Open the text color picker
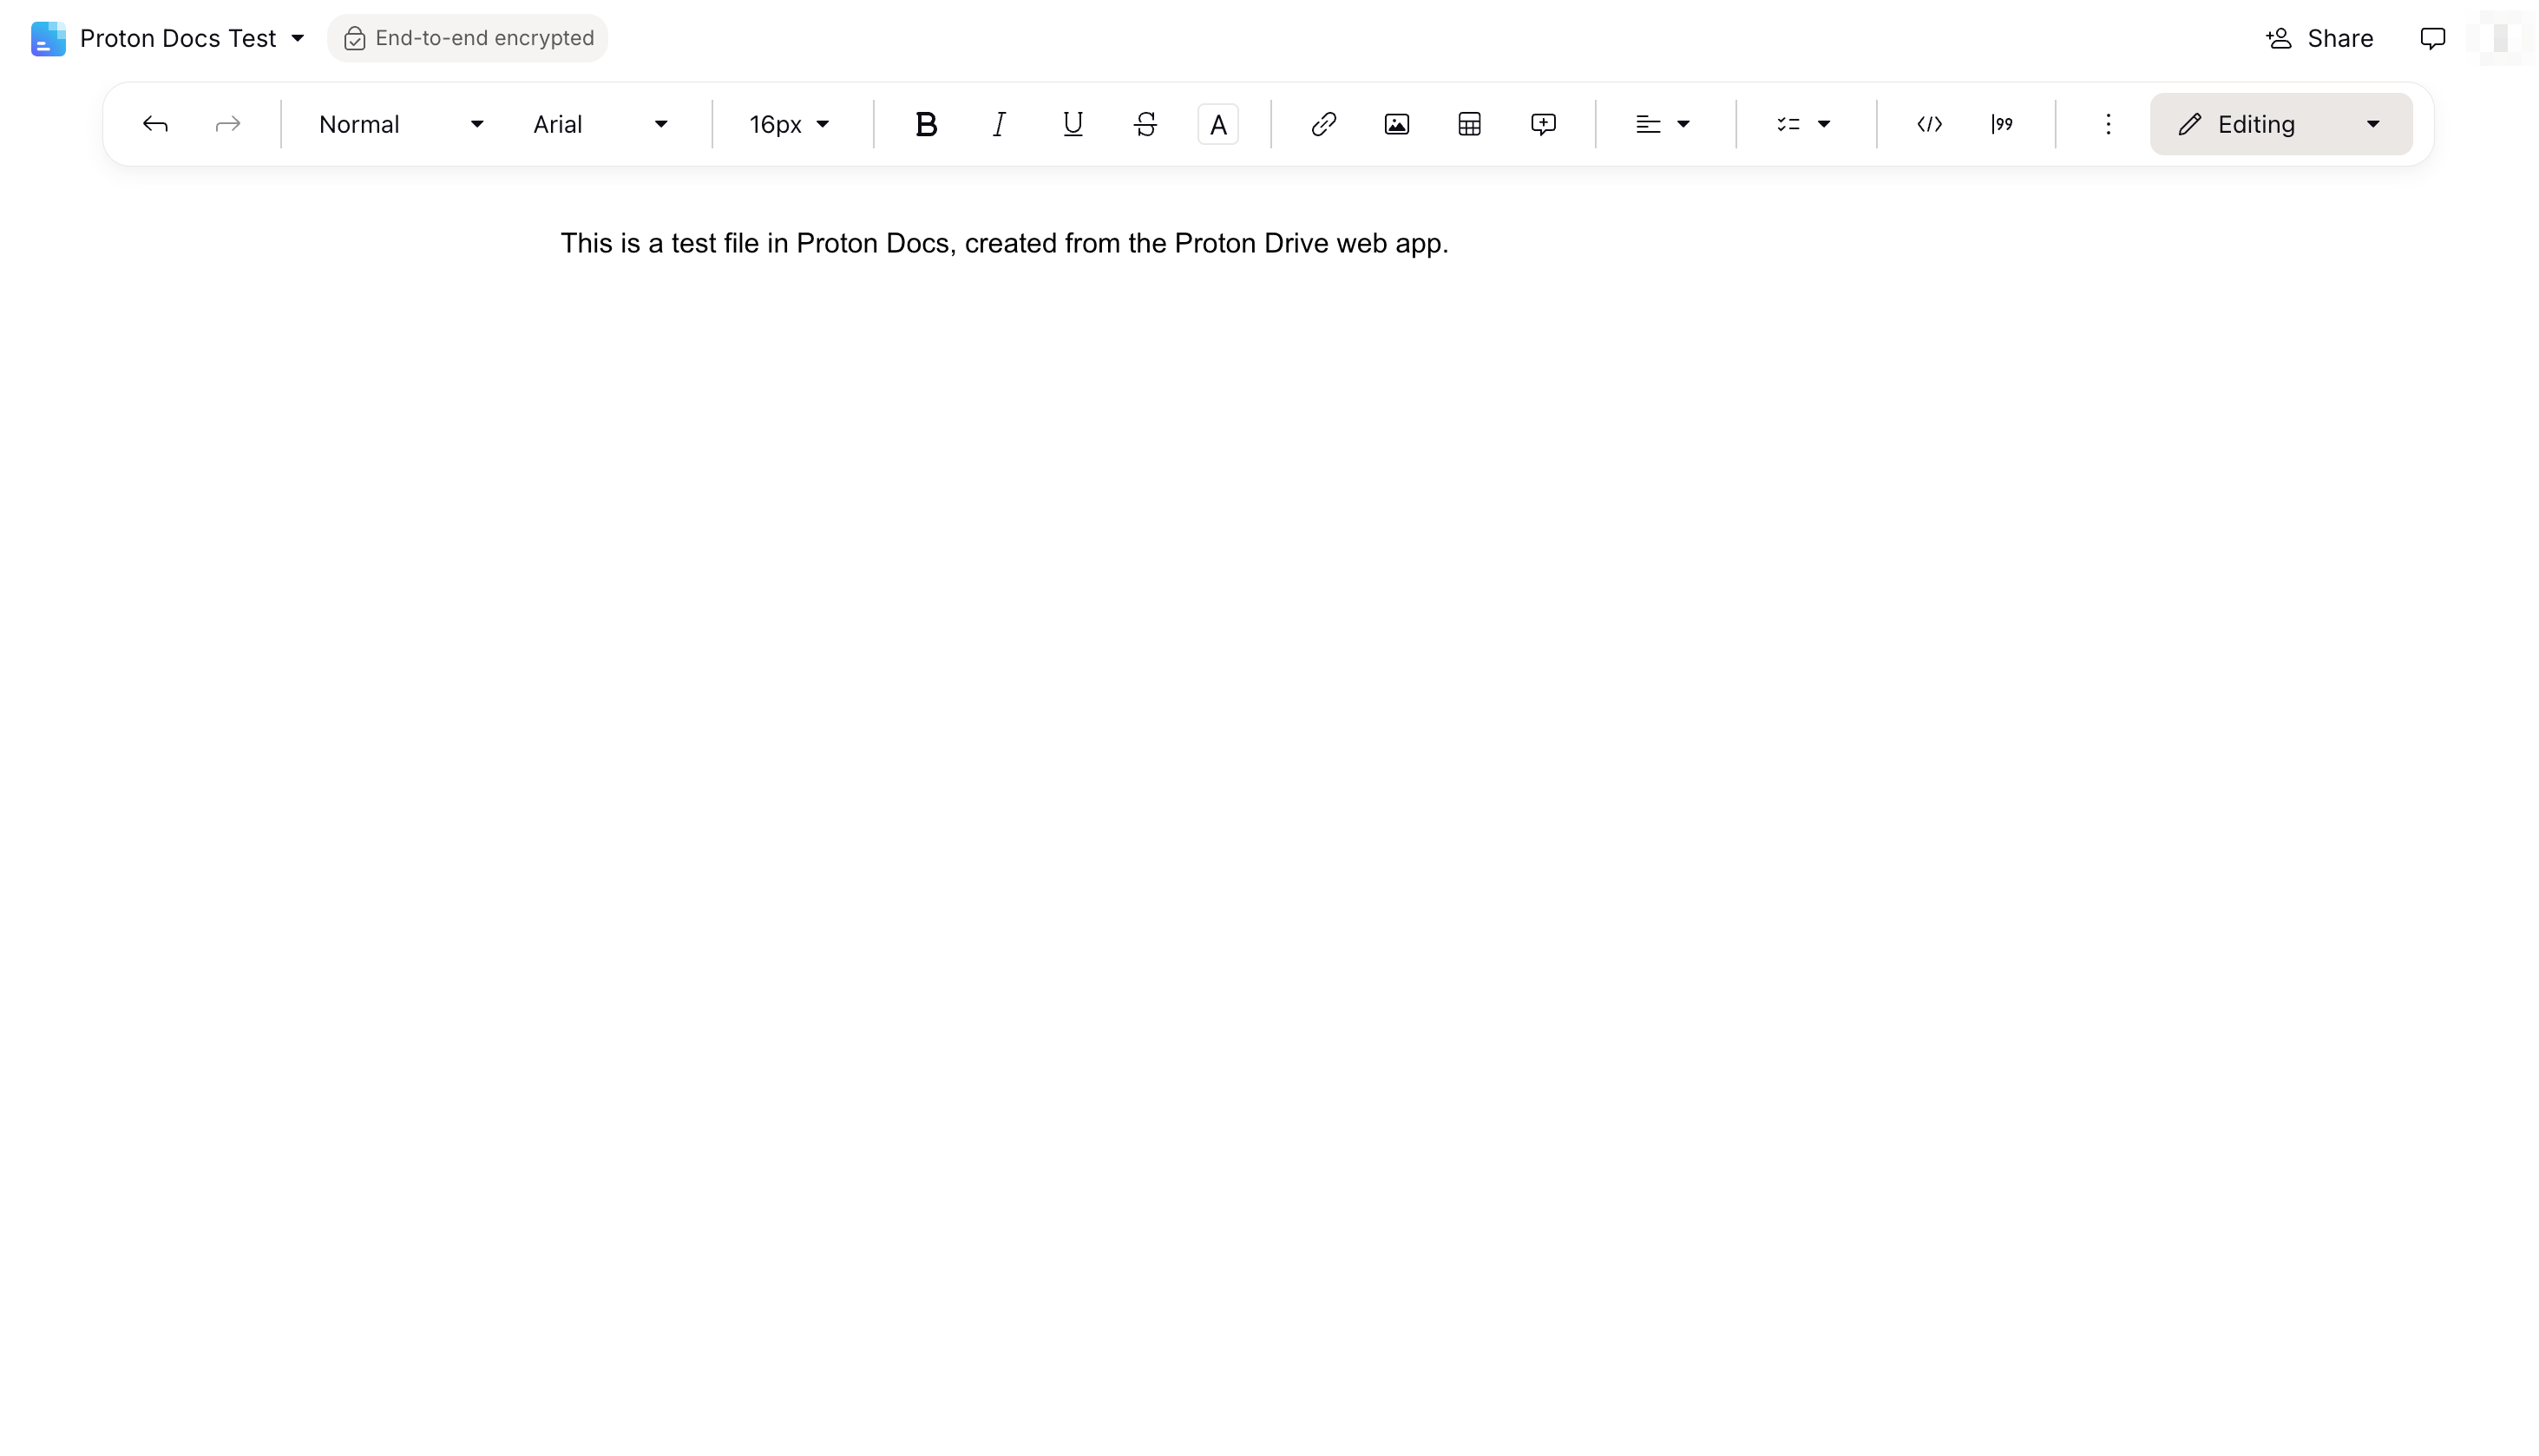The width and height of the screenshot is (2539, 1456). tap(1218, 124)
